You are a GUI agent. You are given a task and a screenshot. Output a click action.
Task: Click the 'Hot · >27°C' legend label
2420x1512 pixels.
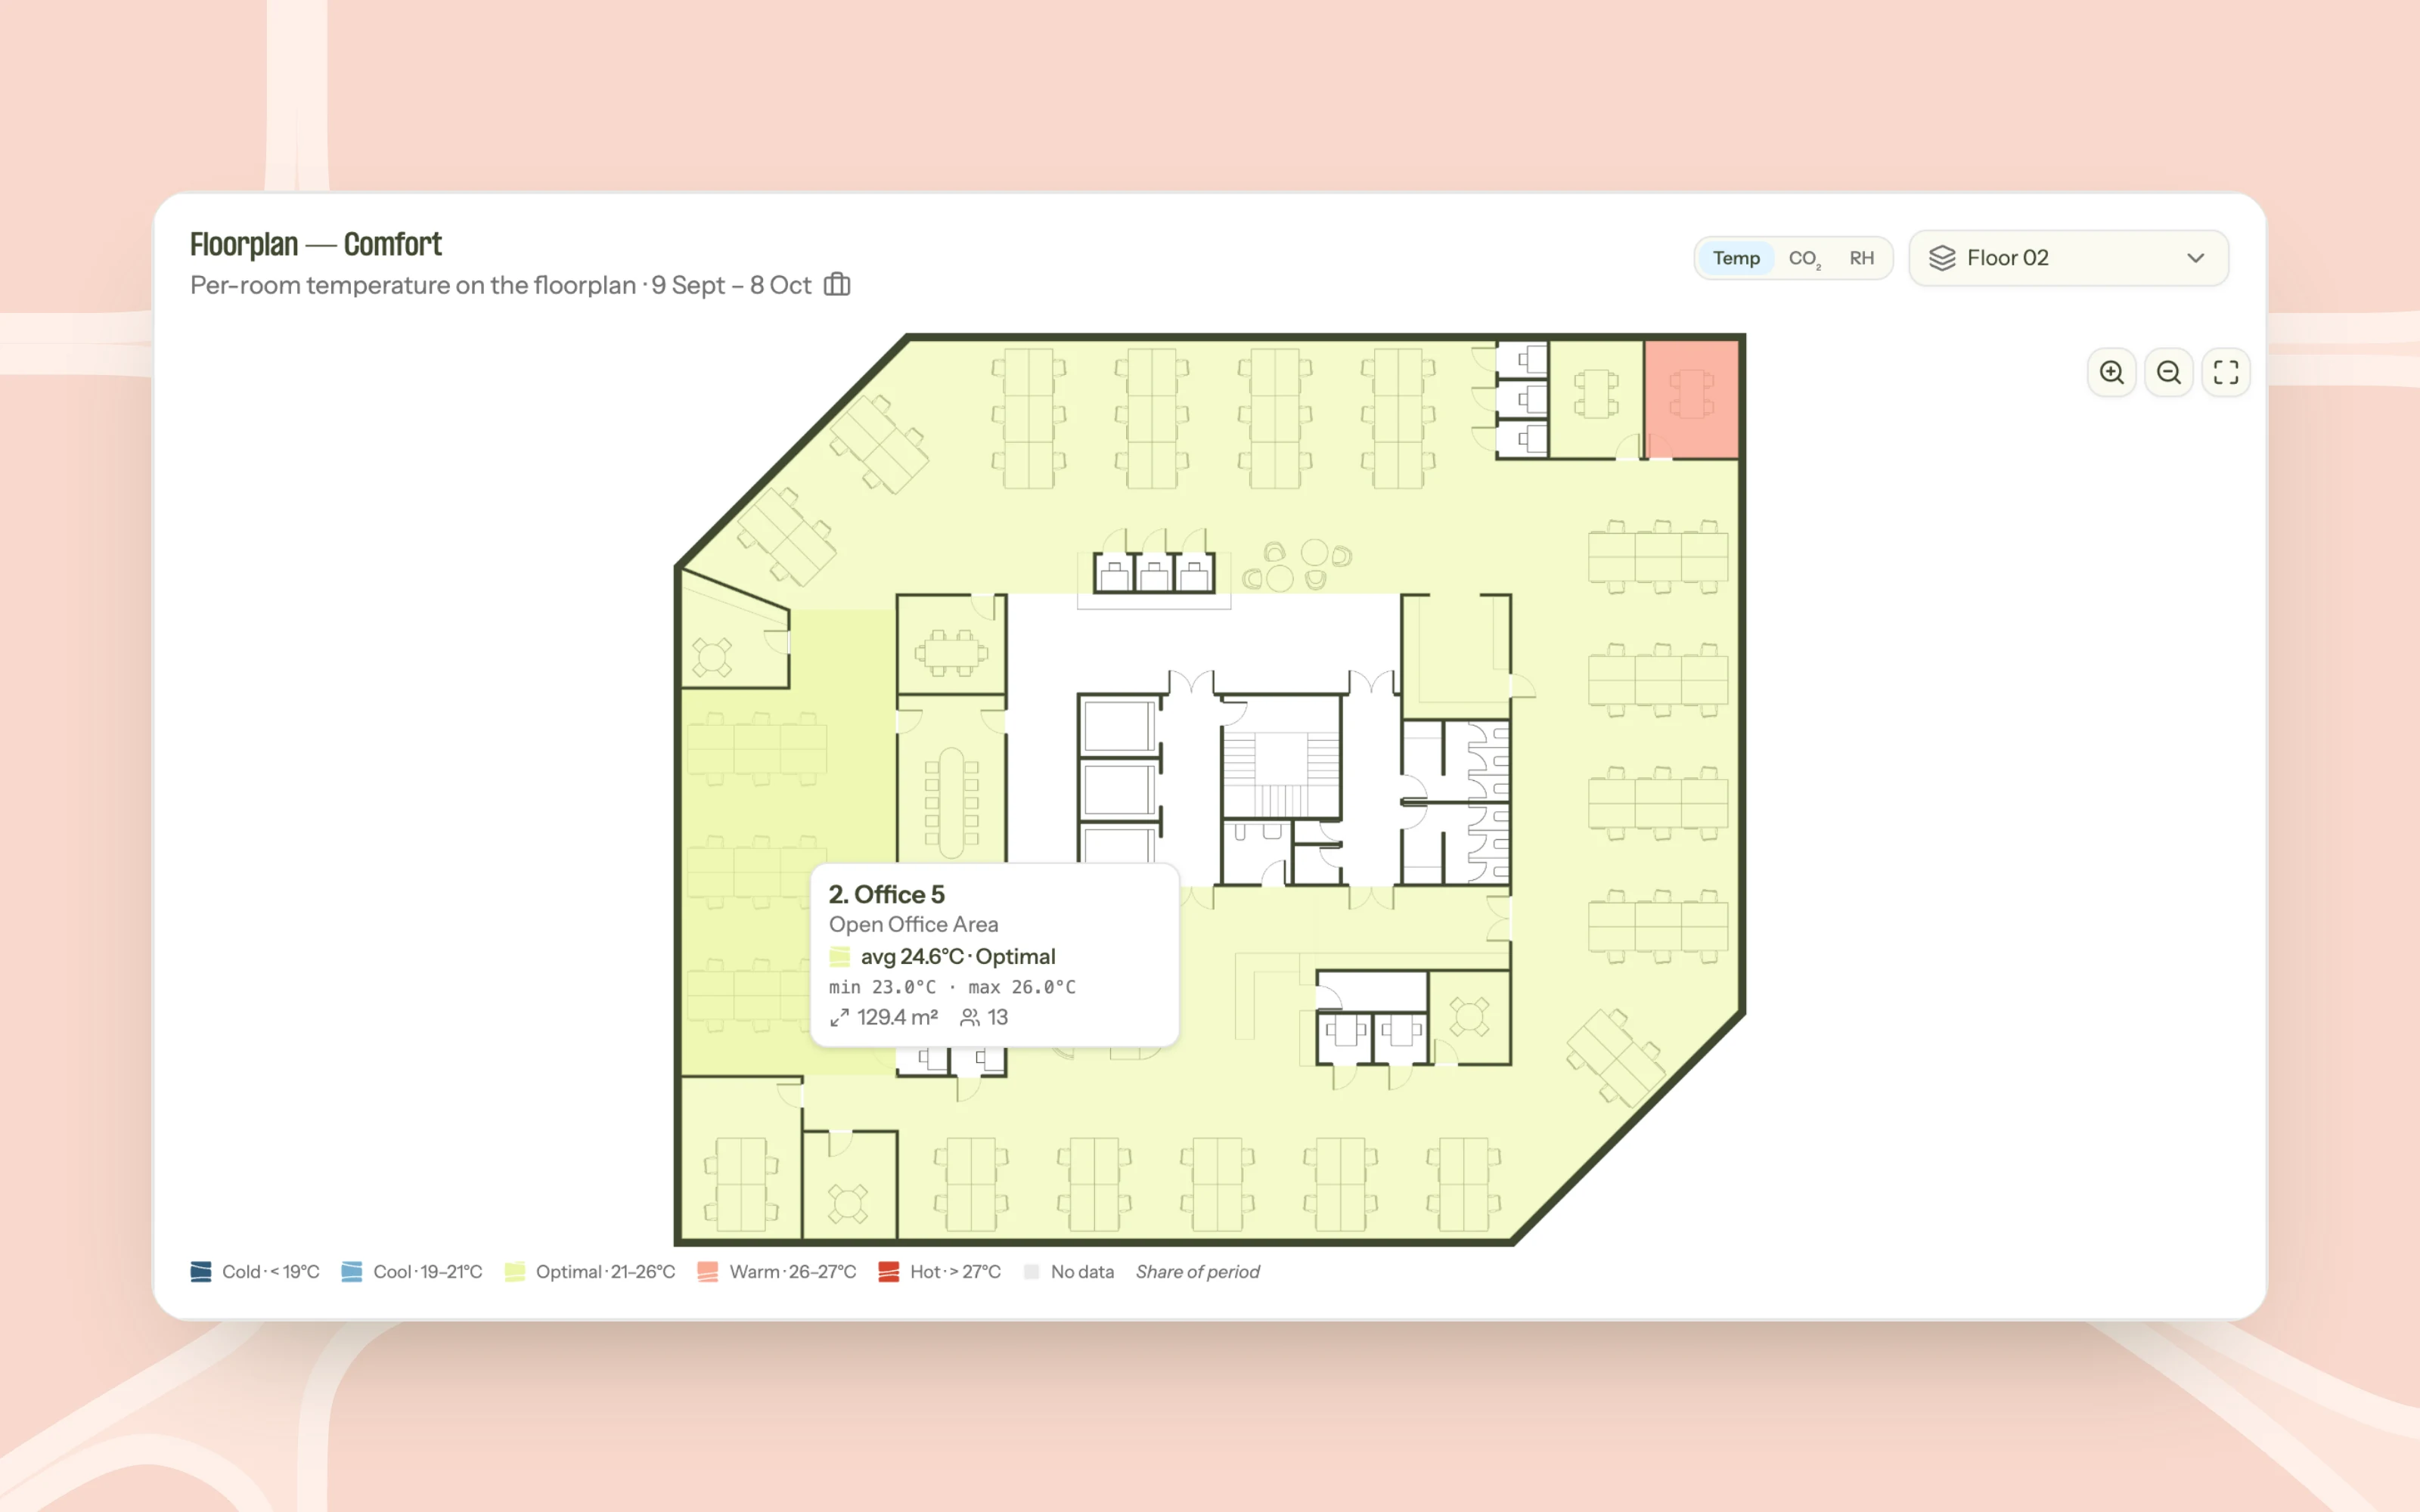955,1271
